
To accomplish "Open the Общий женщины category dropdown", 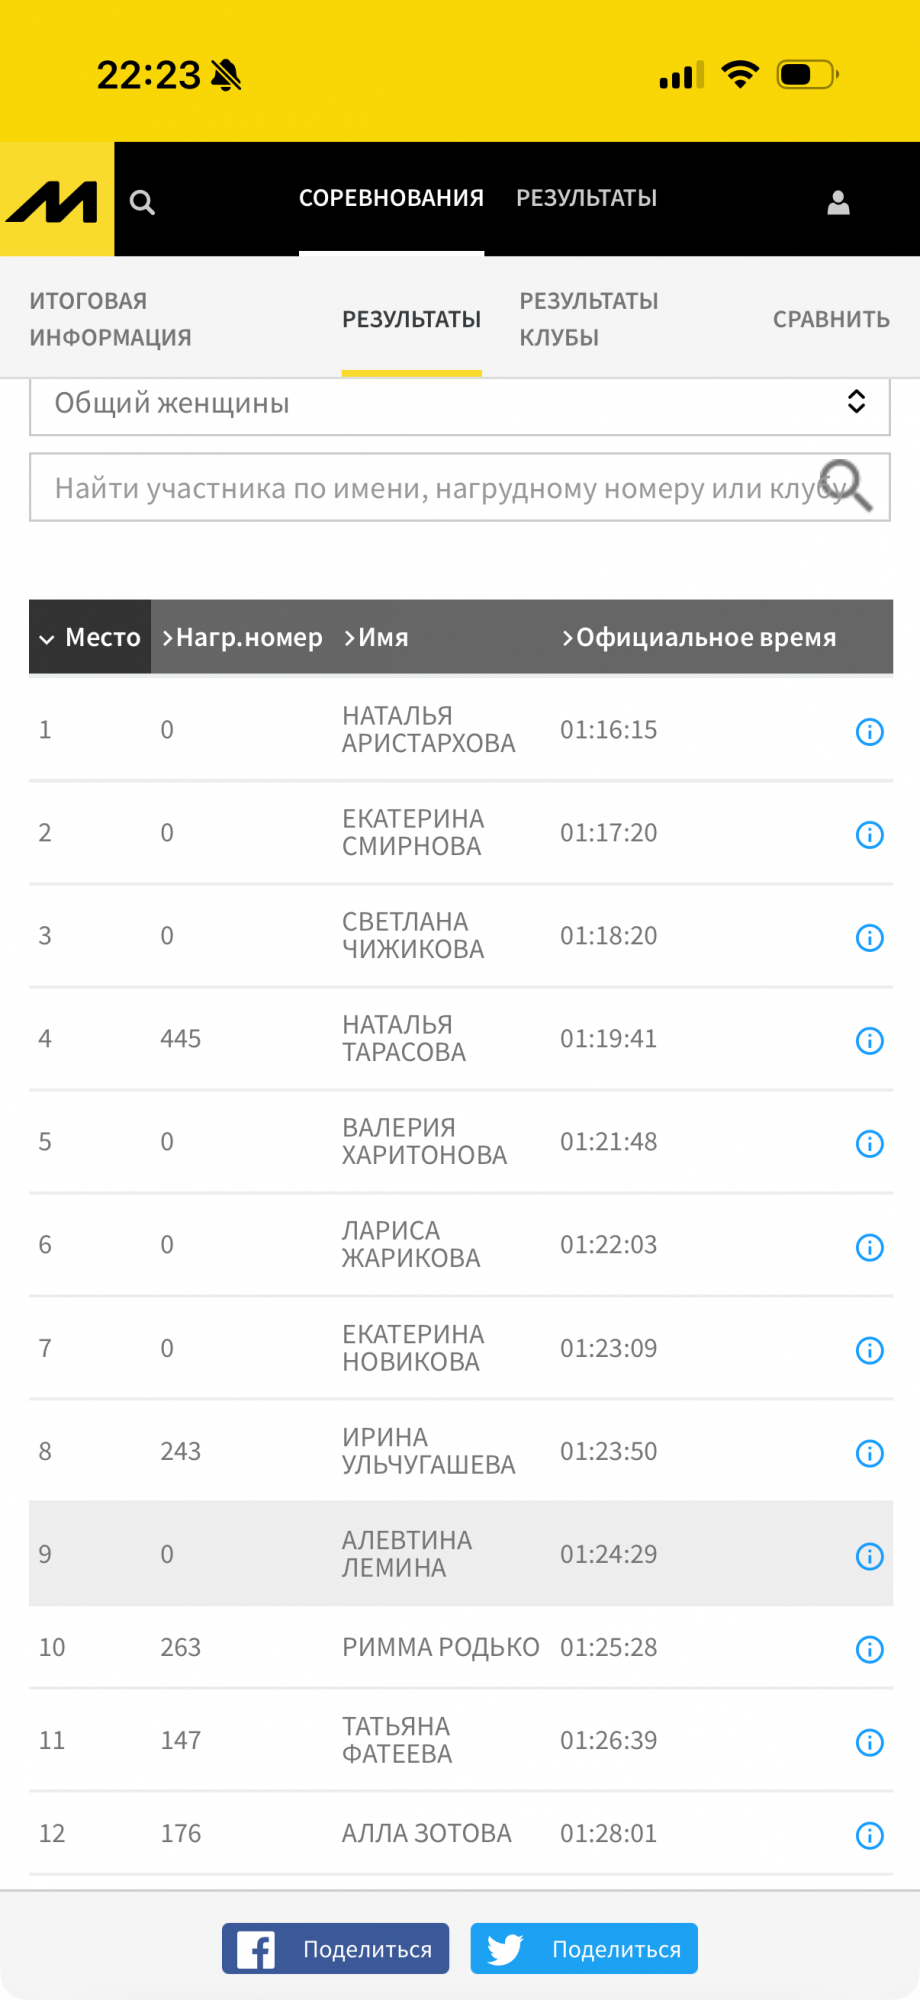I will [459, 404].
